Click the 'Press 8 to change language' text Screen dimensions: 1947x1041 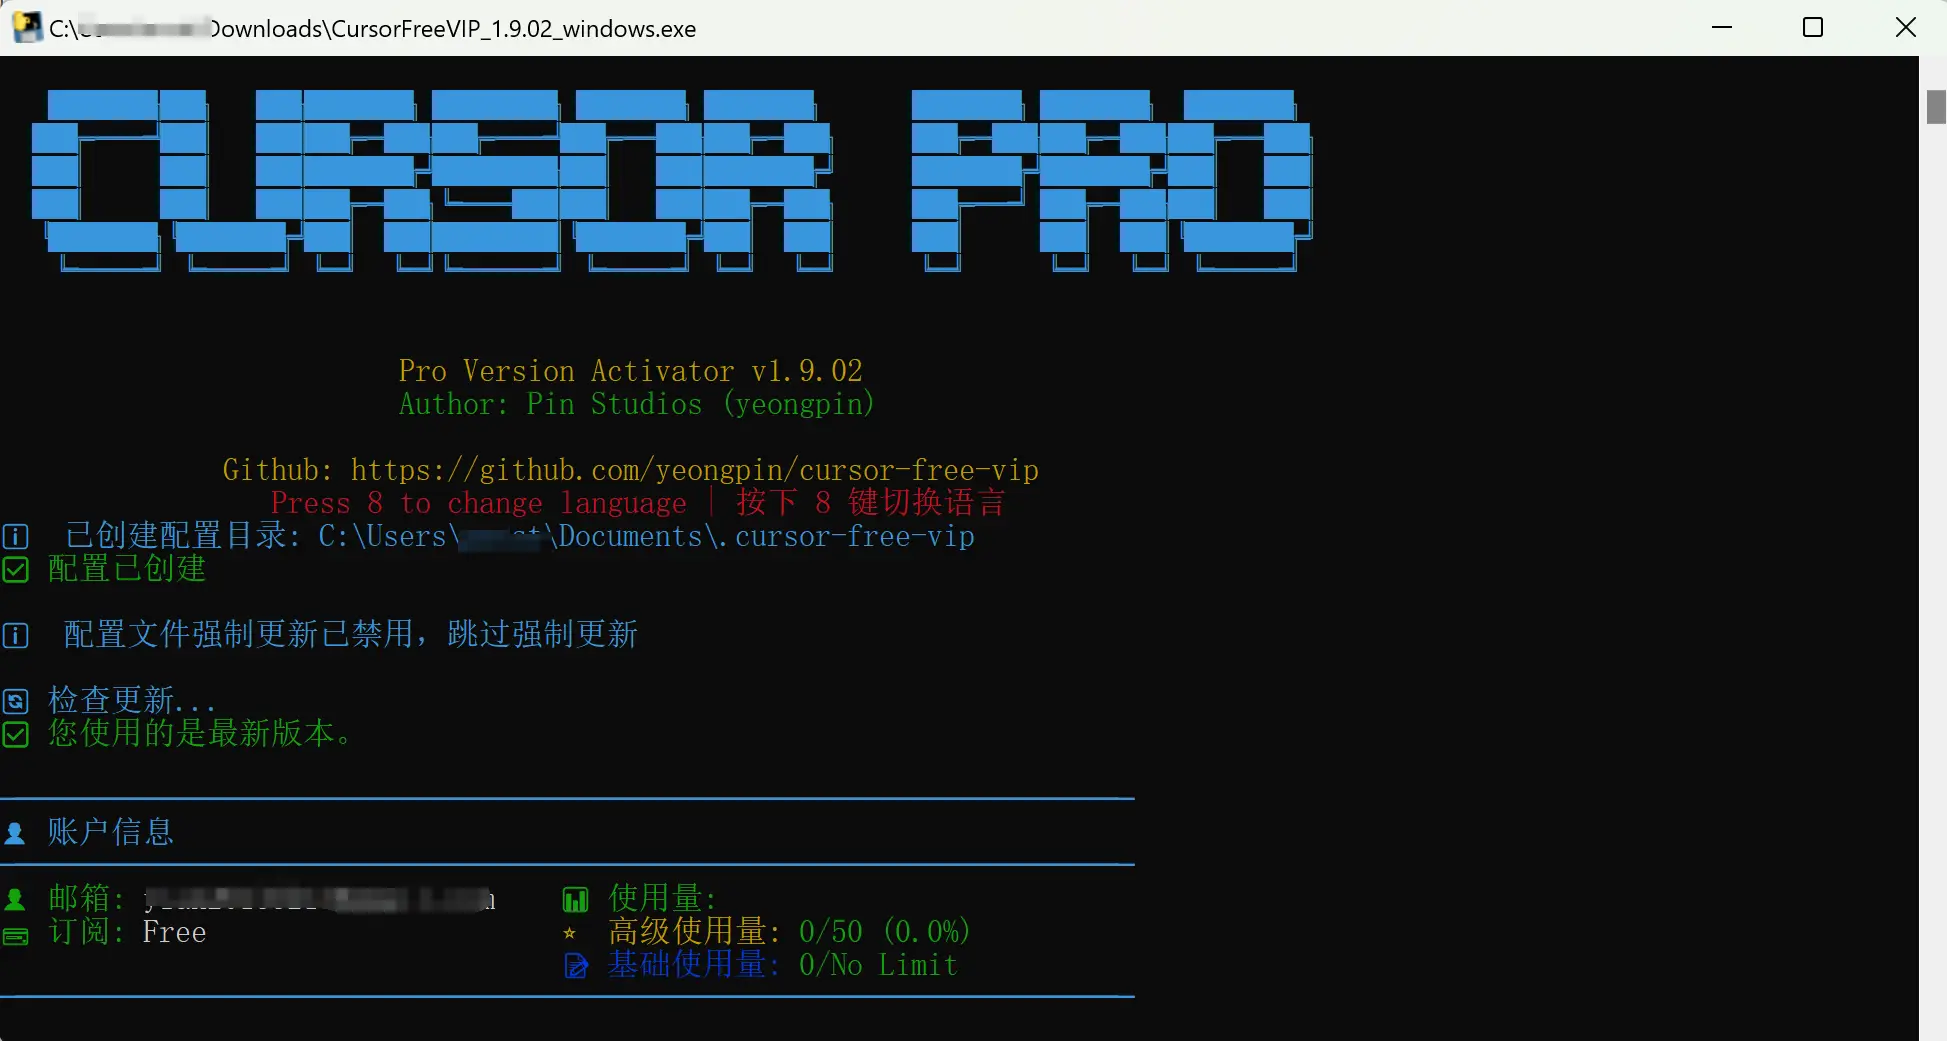pos(479,503)
